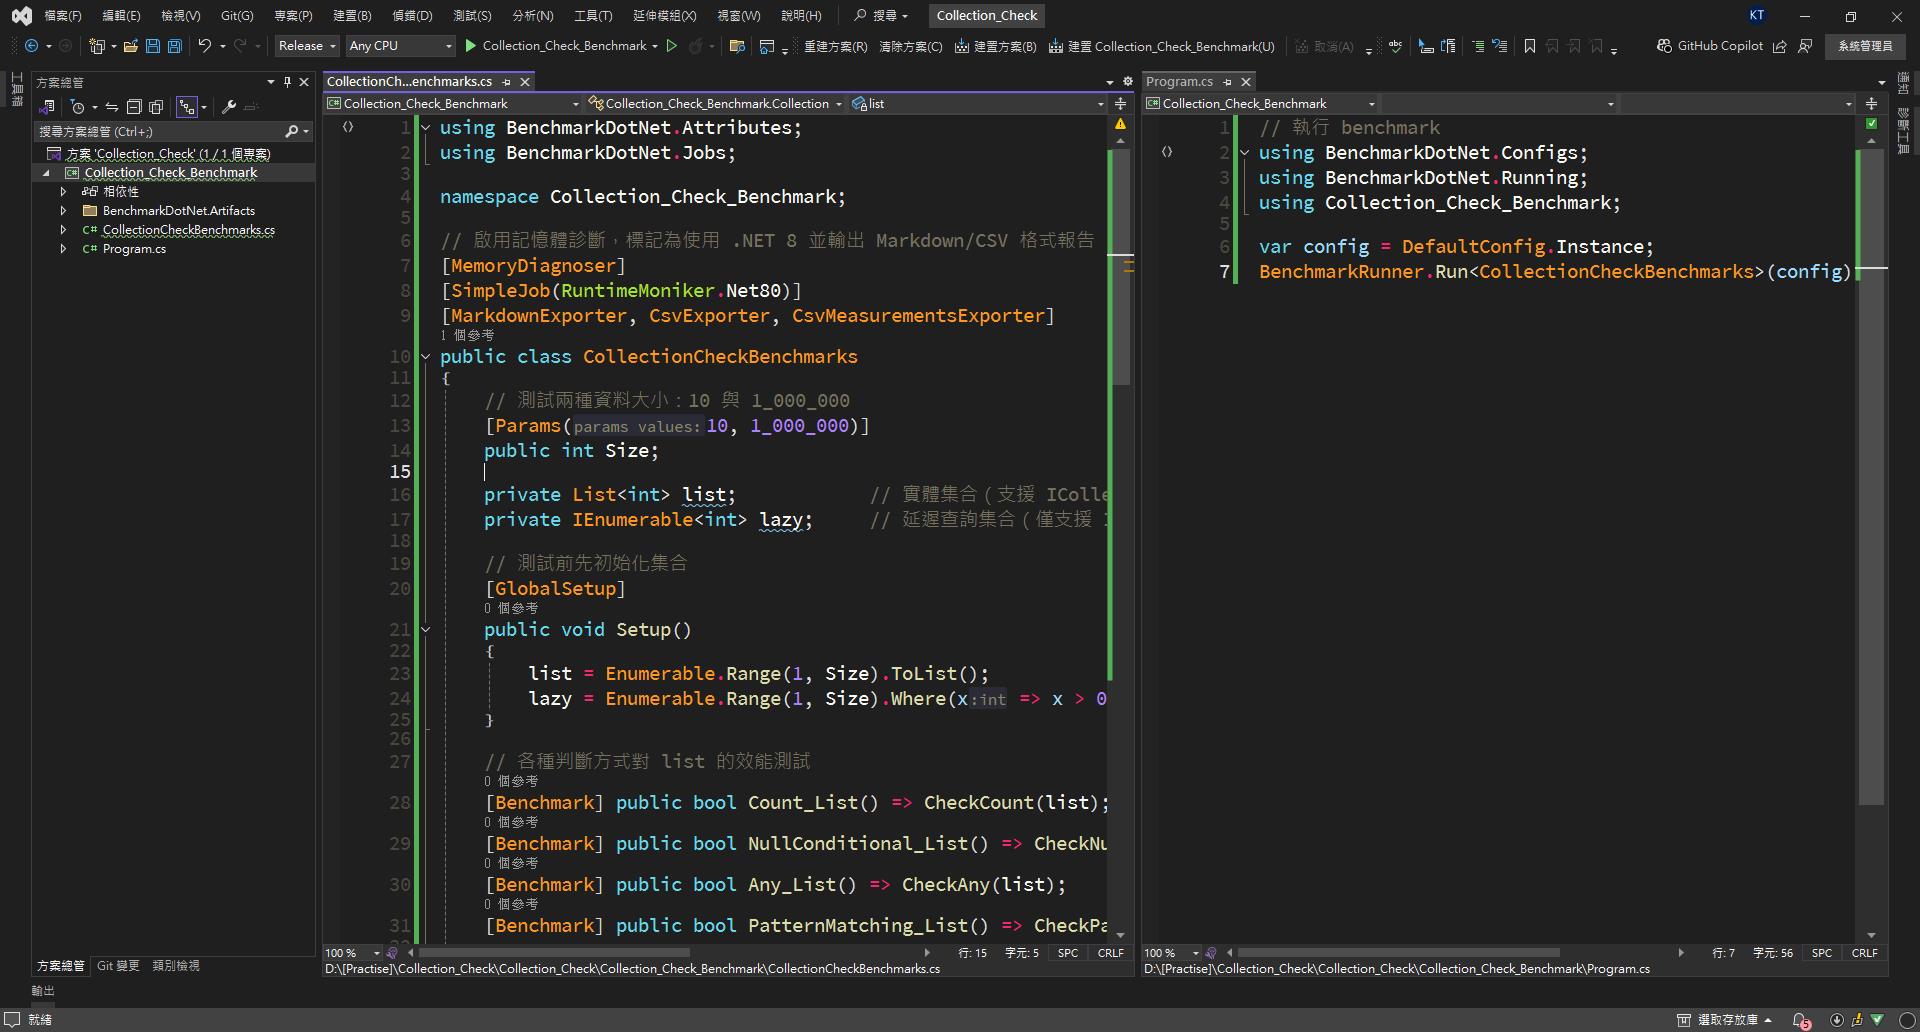Open GitHub Copilot from the toolbar
Image resolution: width=1920 pixels, height=1032 pixels.
(x=1709, y=46)
